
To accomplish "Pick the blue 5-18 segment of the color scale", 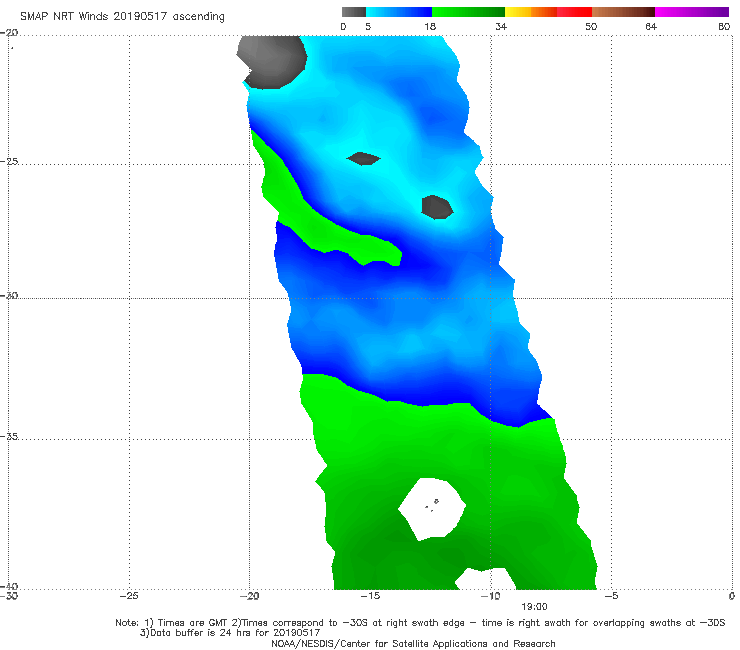I will pyautogui.click(x=399, y=12).
